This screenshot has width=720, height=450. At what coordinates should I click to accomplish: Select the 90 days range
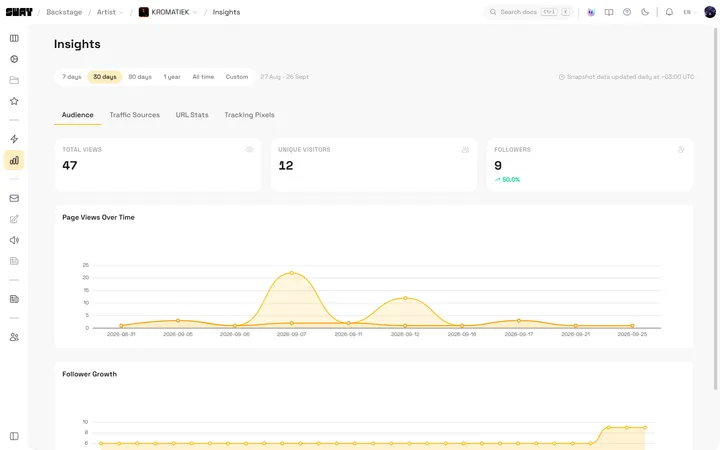(140, 77)
